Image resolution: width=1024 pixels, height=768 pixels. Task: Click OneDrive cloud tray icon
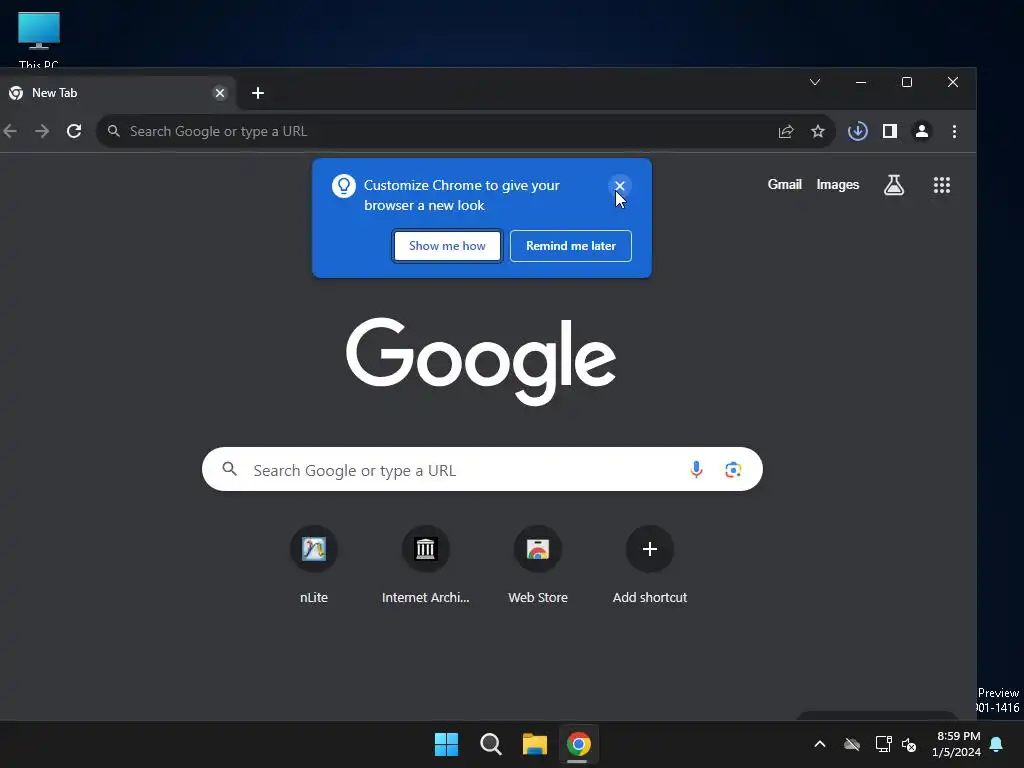[x=852, y=744]
